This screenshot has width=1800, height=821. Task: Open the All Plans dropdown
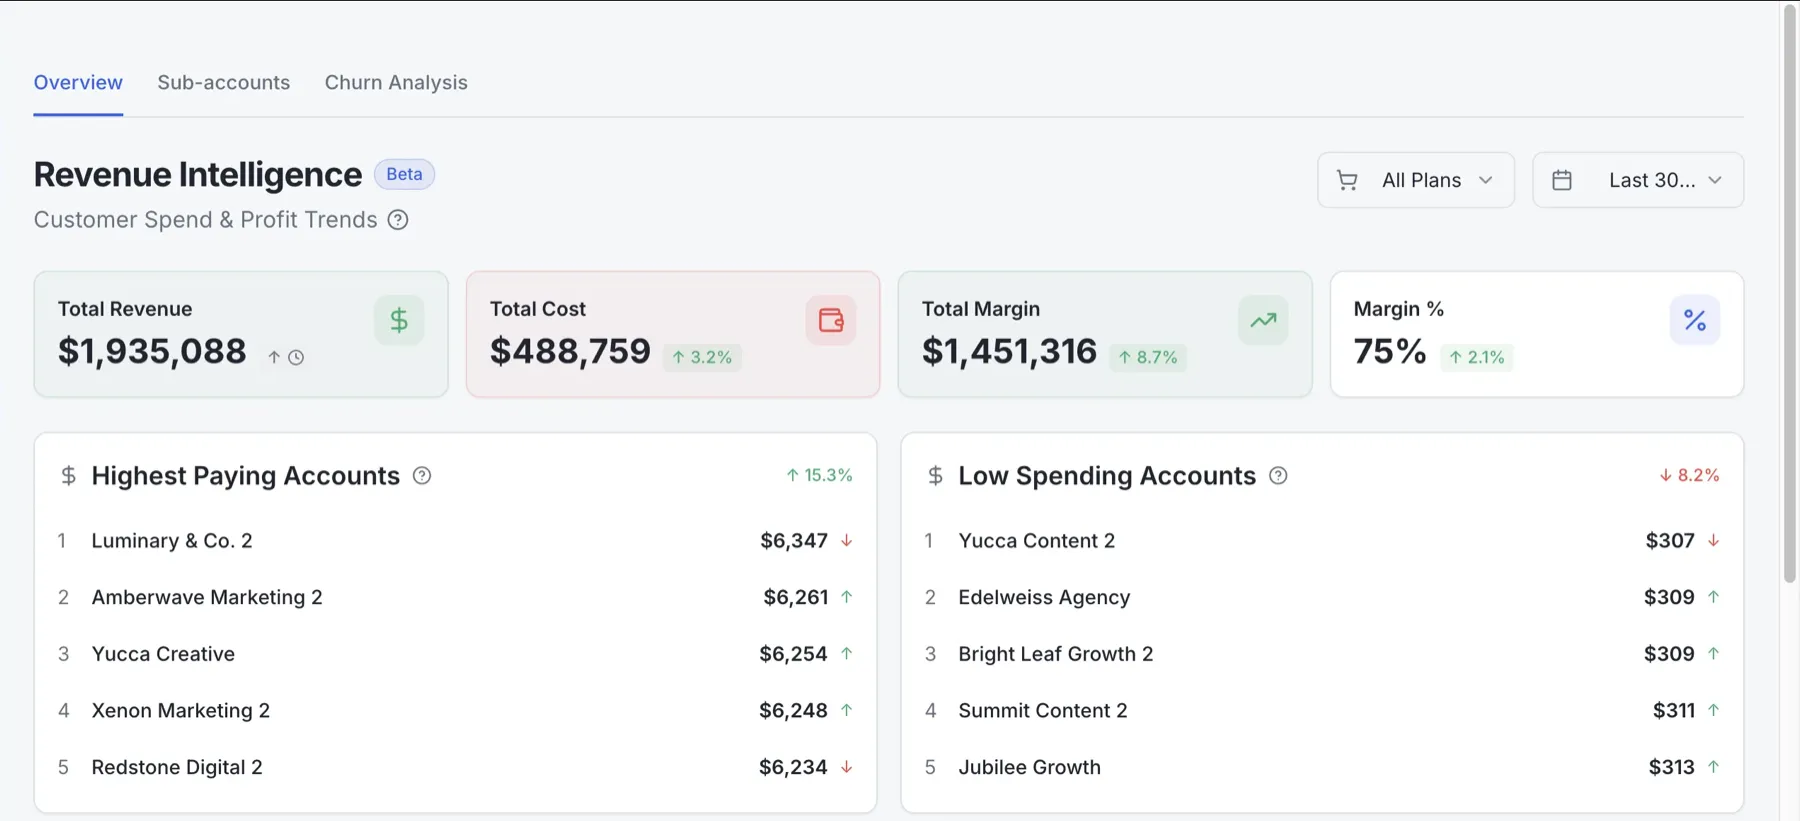click(x=1416, y=180)
